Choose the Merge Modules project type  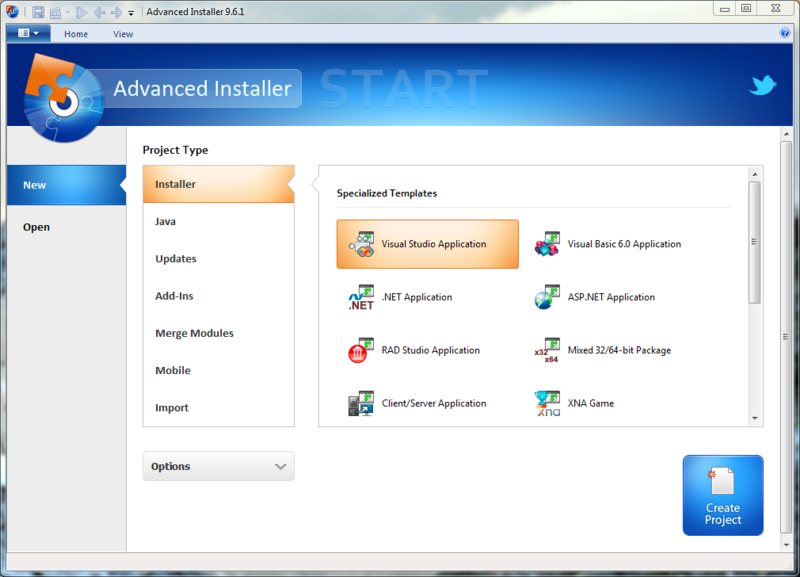click(x=218, y=333)
